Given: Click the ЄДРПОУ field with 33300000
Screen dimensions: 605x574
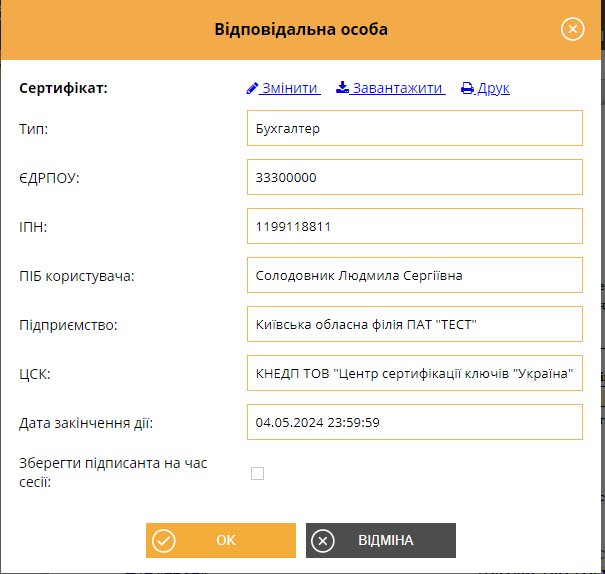Looking at the screenshot, I should pos(415,177).
